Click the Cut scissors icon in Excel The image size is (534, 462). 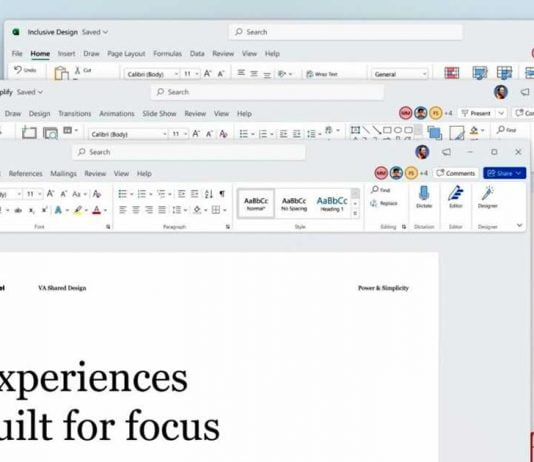point(78,70)
